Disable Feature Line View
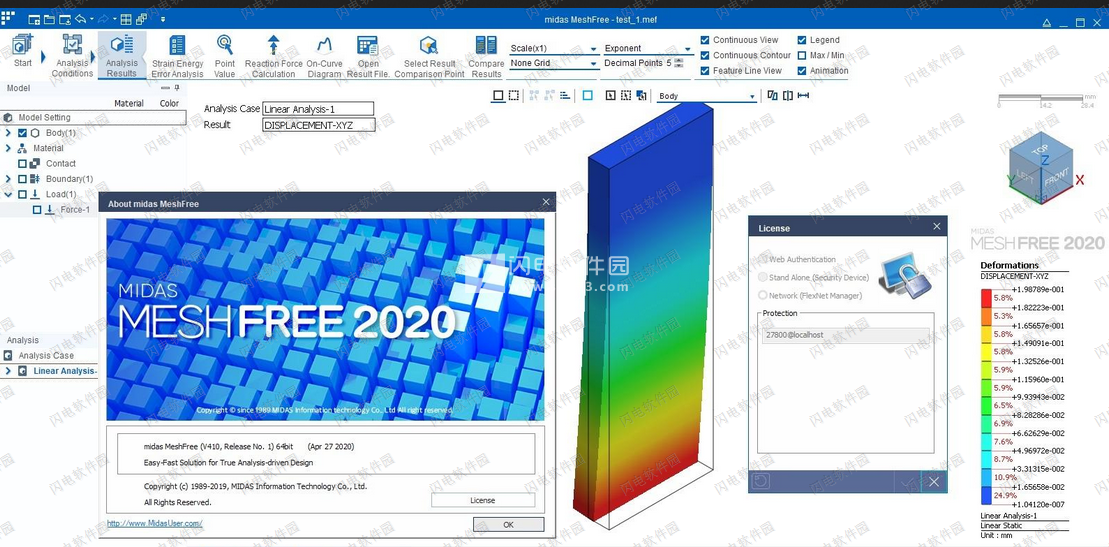The width and height of the screenshot is (1109, 547). (x=705, y=71)
